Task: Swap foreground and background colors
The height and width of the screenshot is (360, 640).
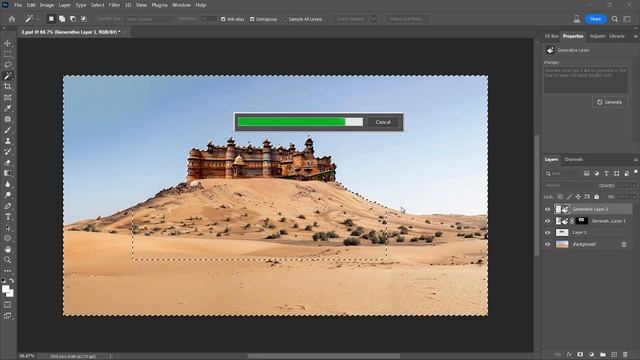Action: coord(11,281)
